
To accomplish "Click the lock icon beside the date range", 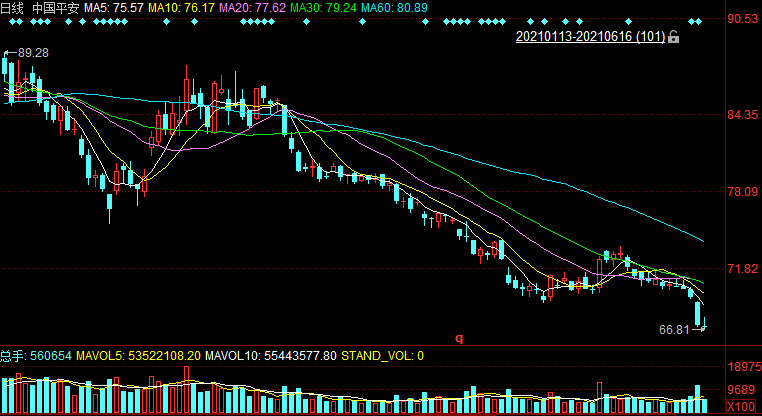I will point(674,37).
